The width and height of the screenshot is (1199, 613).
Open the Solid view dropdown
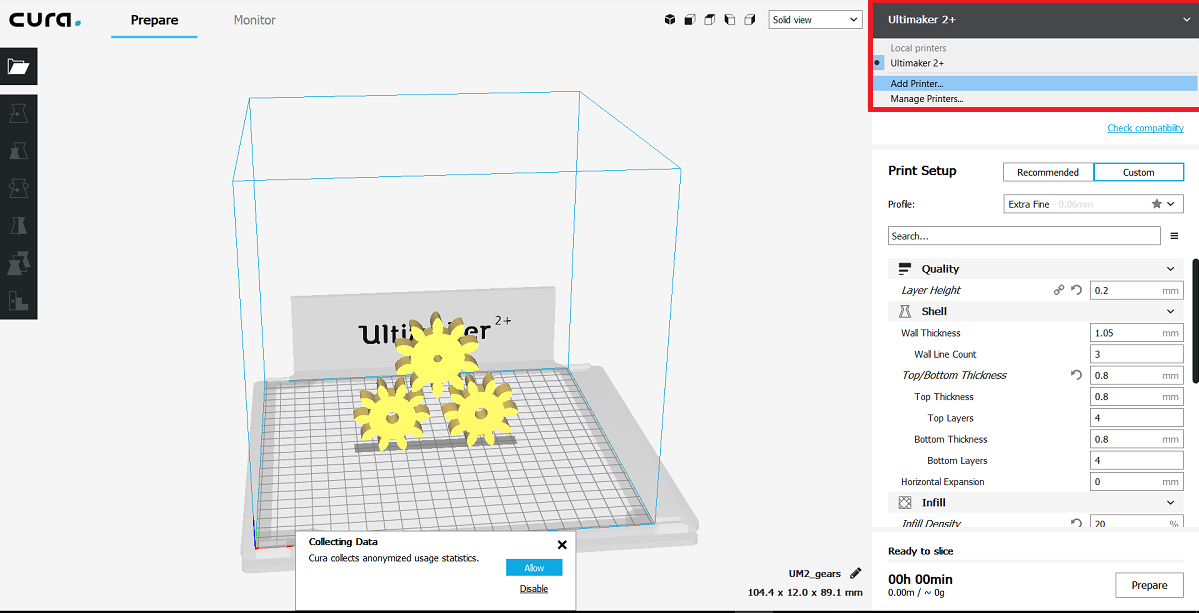(x=815, y=20)
